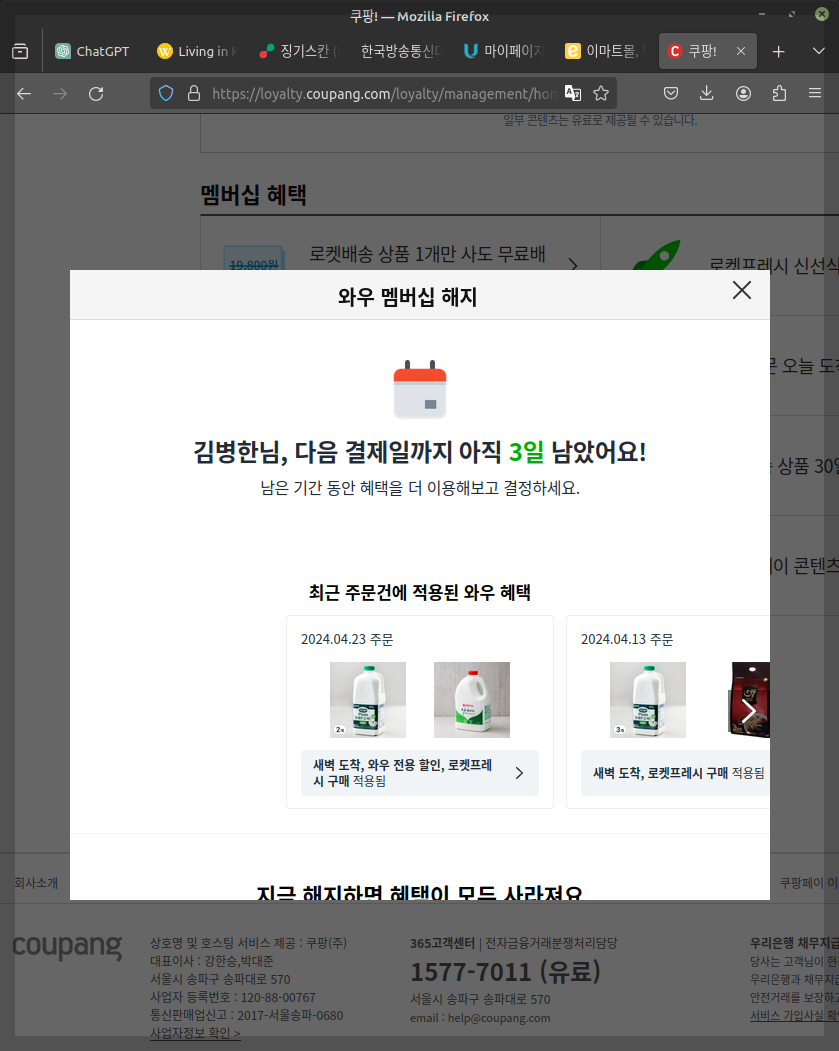Open the tracking protection shield icon
The image size is (839, 1051).
tap(166, 93)
